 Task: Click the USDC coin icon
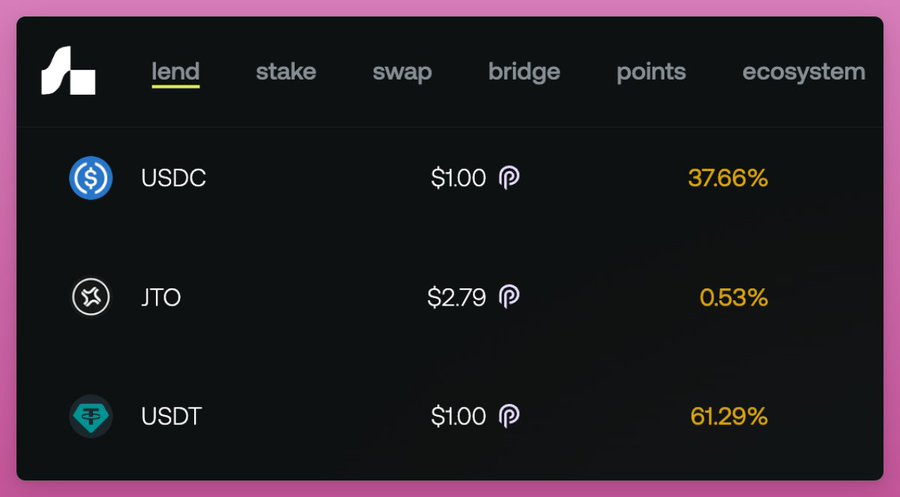click(x=90, y=179)
